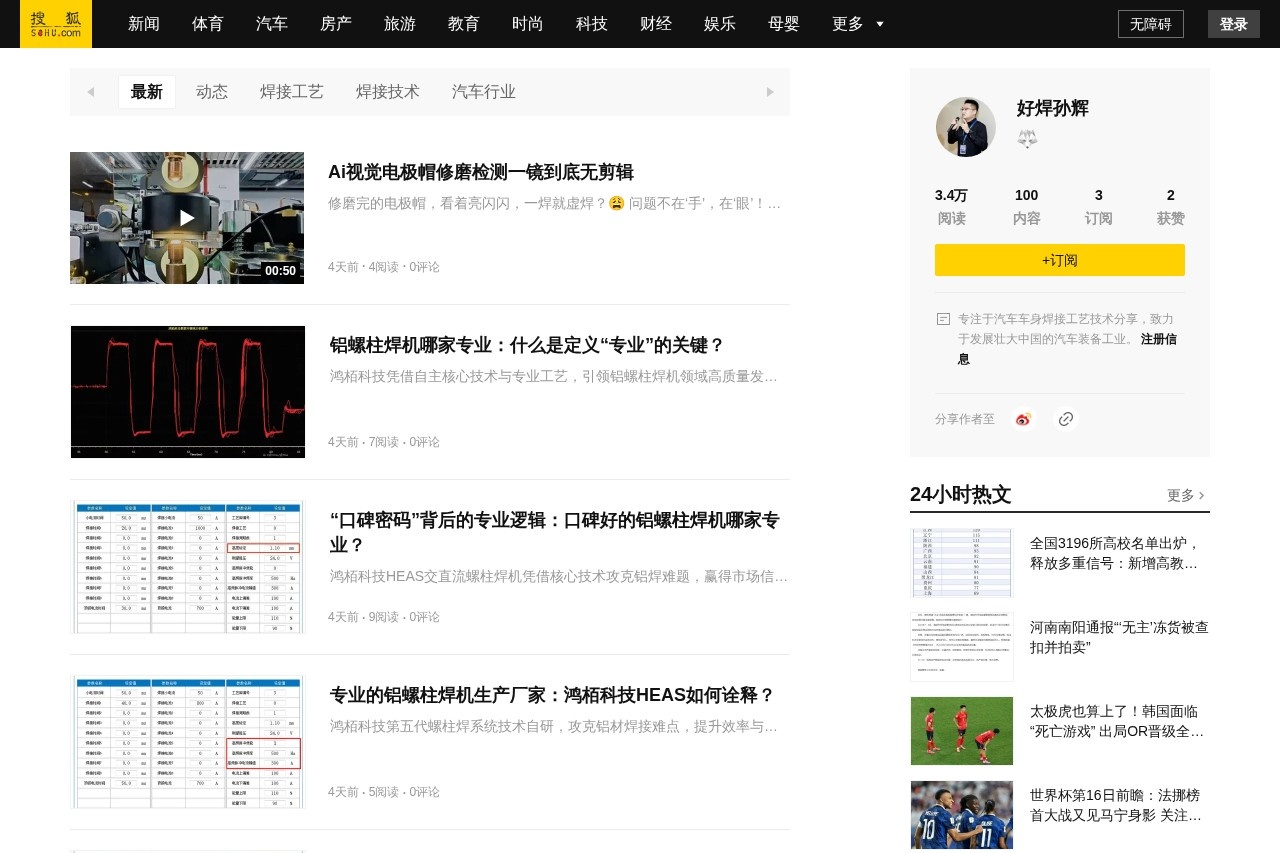Screen dimensions: 1280x853
Task: Open article 口碑密码背后的专业逻辑
Action: click(554, 532)
